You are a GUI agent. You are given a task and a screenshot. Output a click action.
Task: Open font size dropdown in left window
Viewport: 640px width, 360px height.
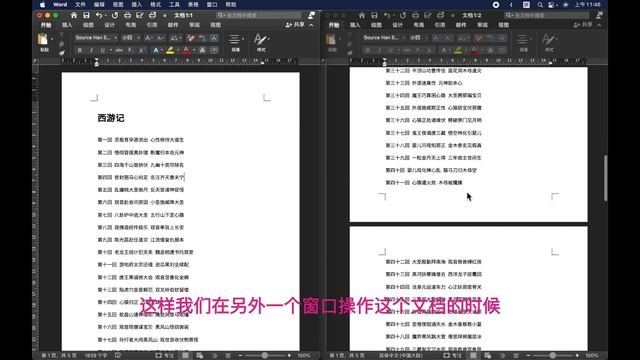tap(139, 38)
